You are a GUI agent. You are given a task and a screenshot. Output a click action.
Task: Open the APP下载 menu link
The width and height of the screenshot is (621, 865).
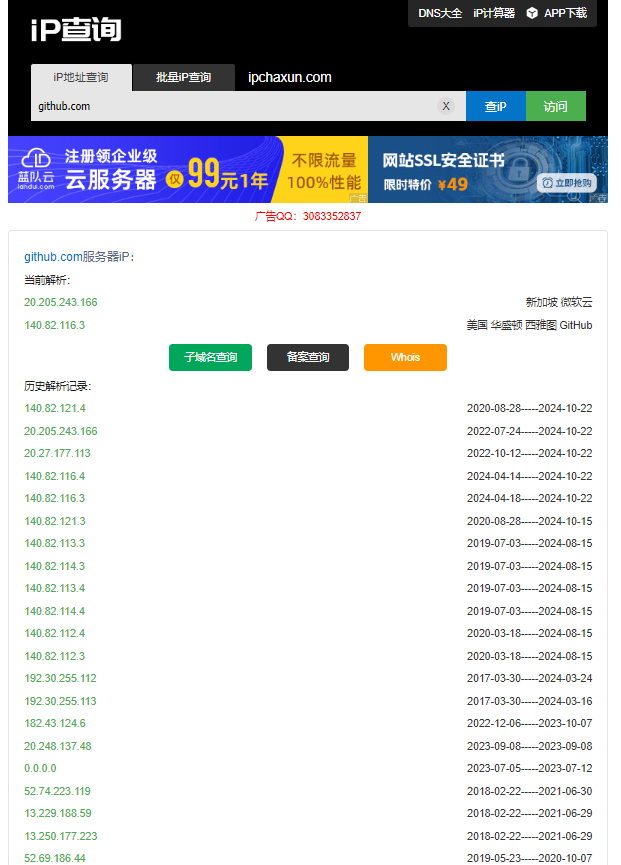coord(565,13)
